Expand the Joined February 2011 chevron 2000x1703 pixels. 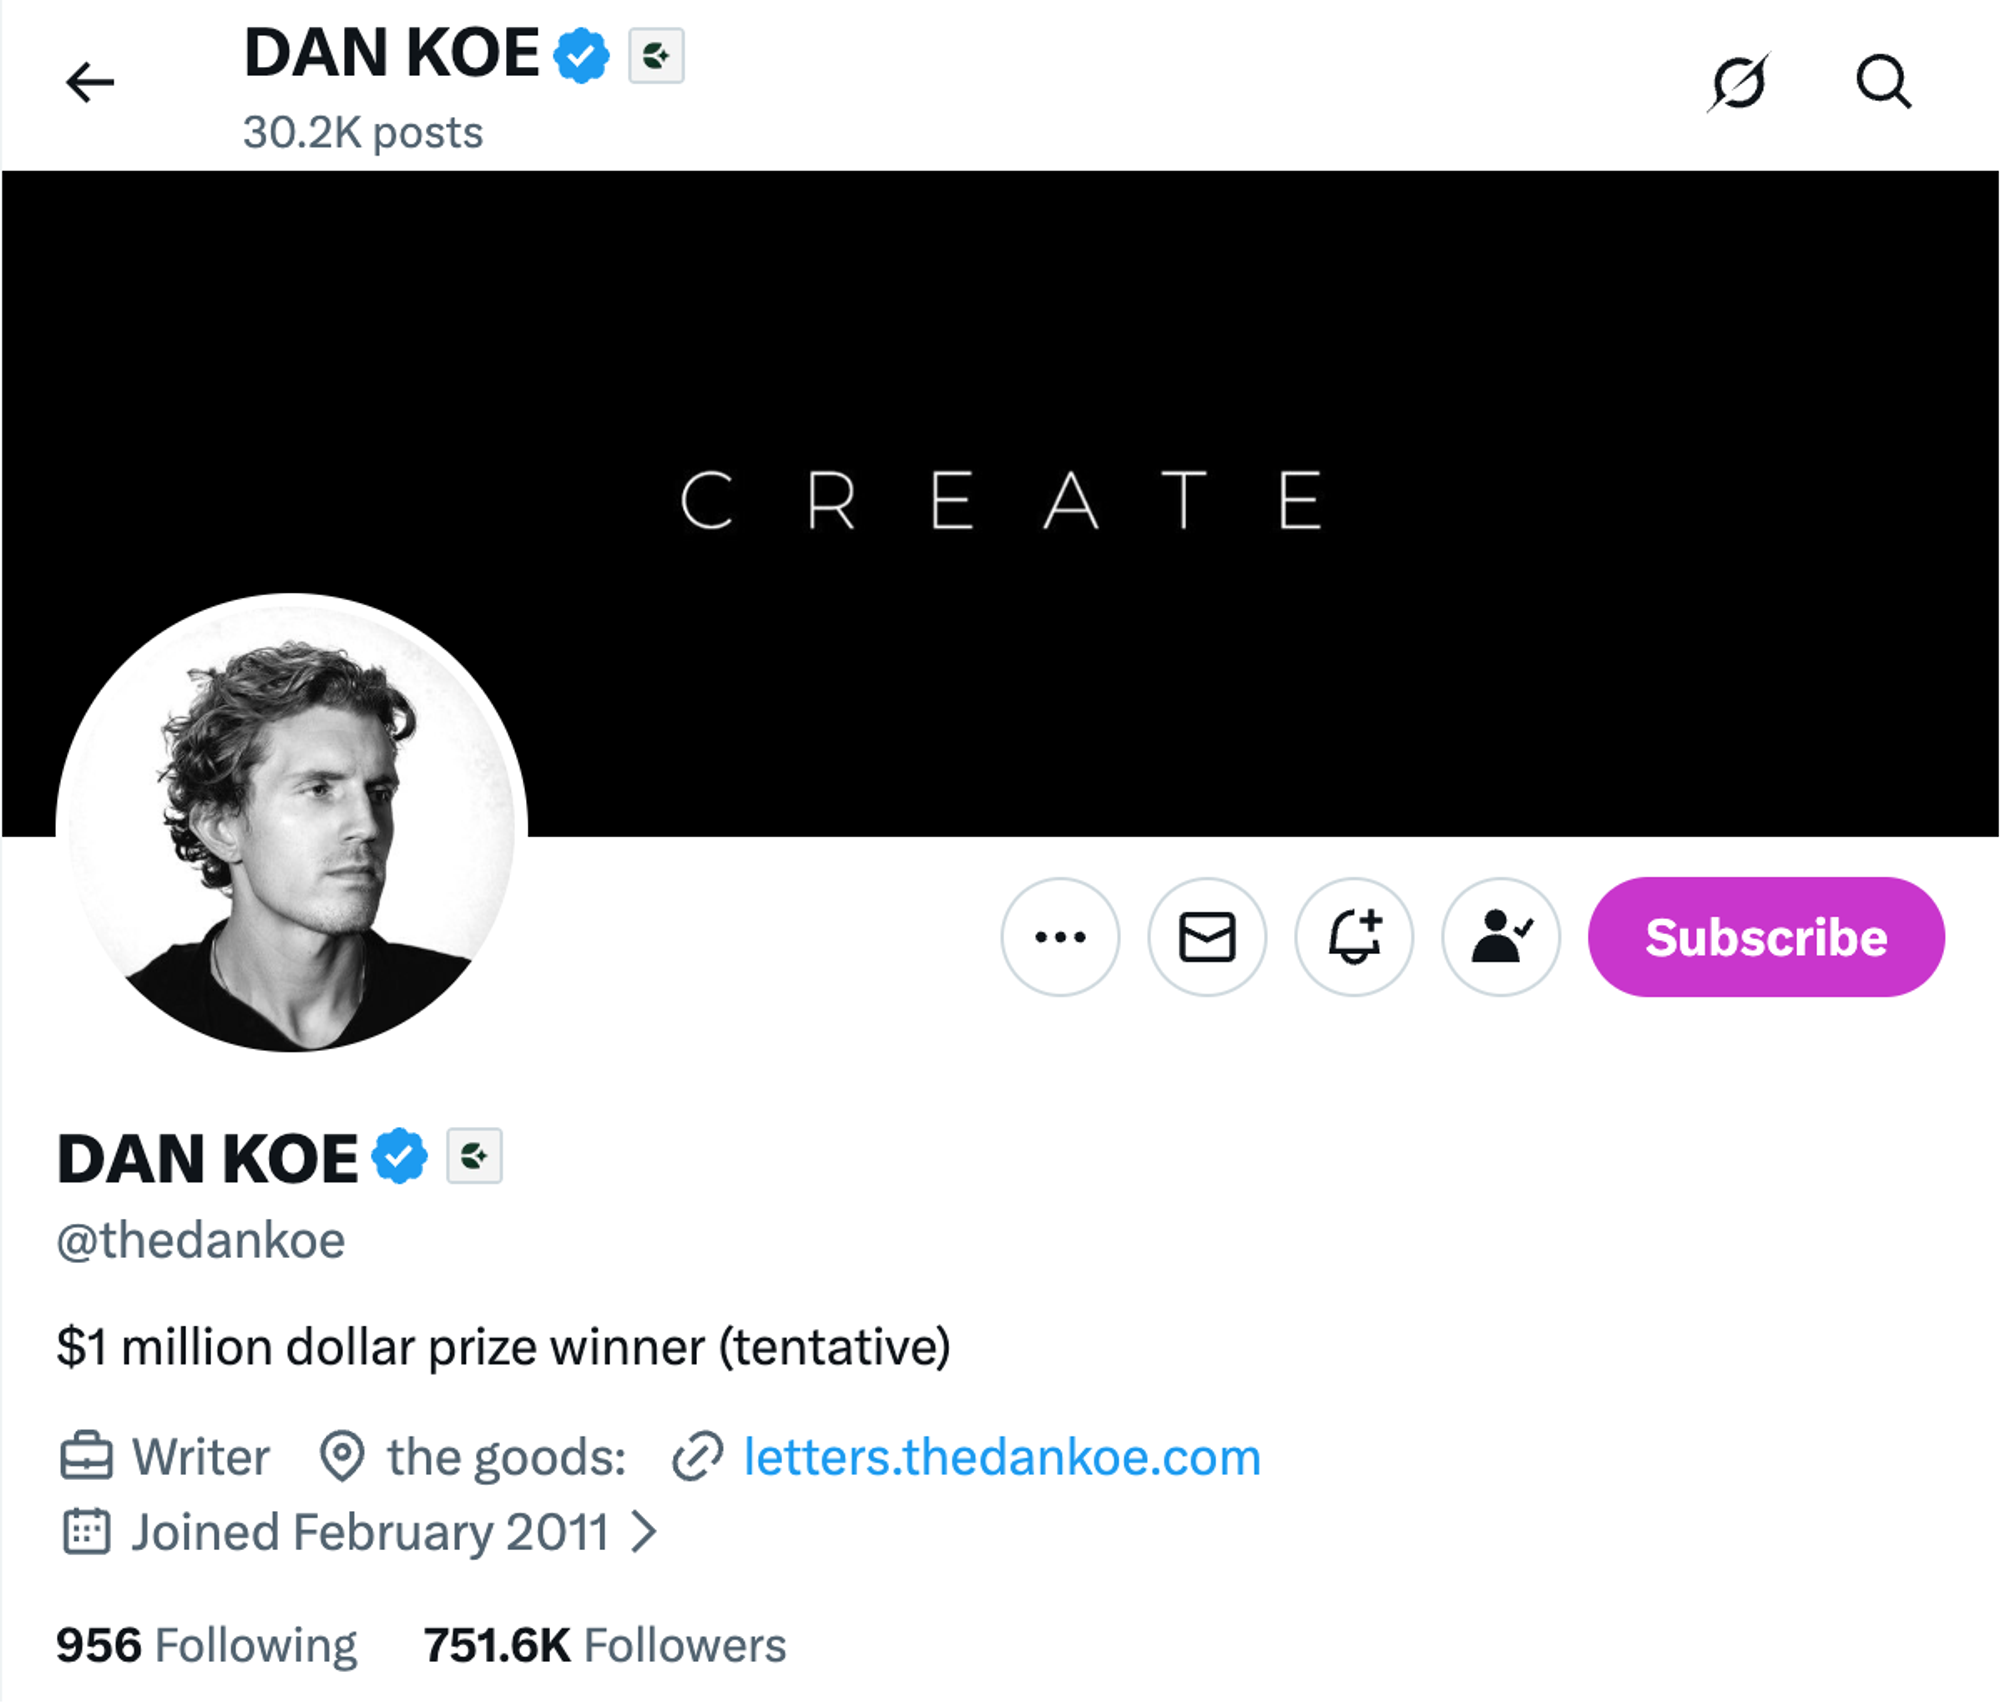point(645,1532)
